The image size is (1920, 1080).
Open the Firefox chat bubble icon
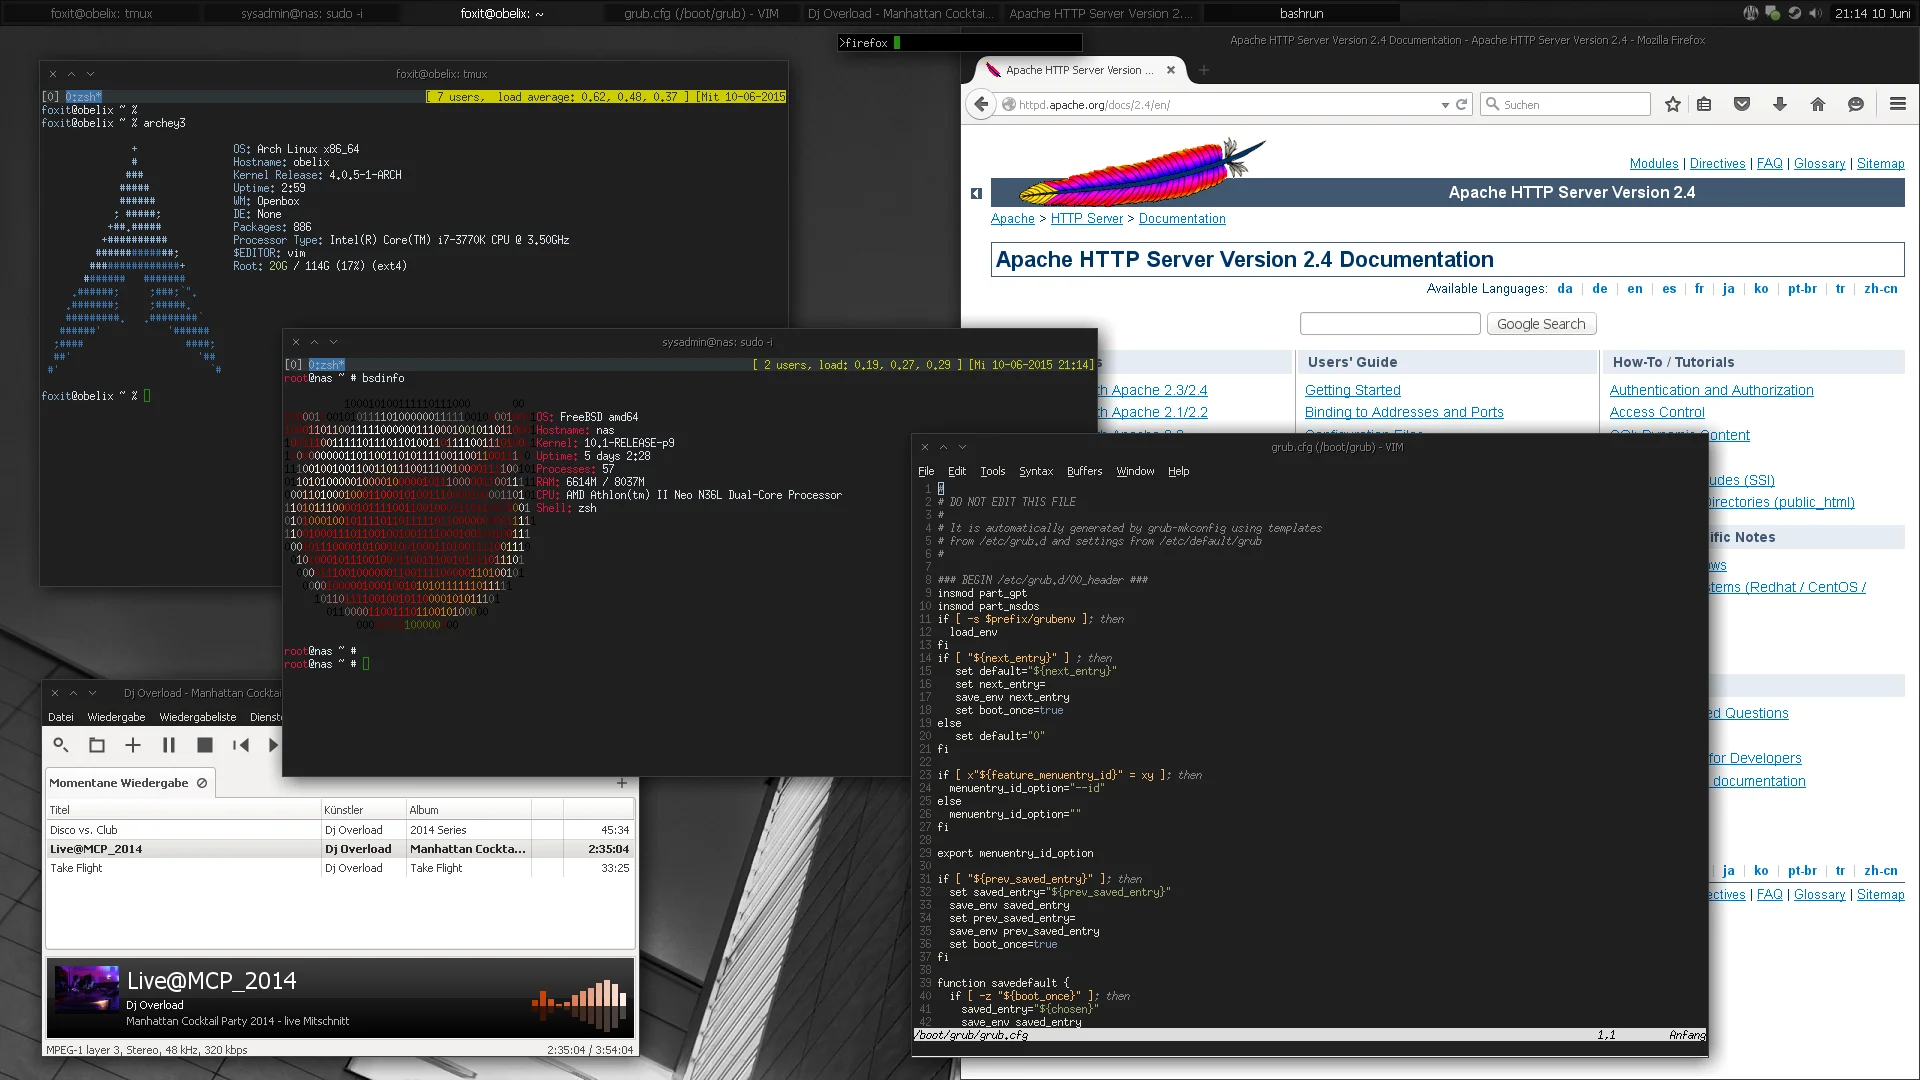tap(1856, 104)
